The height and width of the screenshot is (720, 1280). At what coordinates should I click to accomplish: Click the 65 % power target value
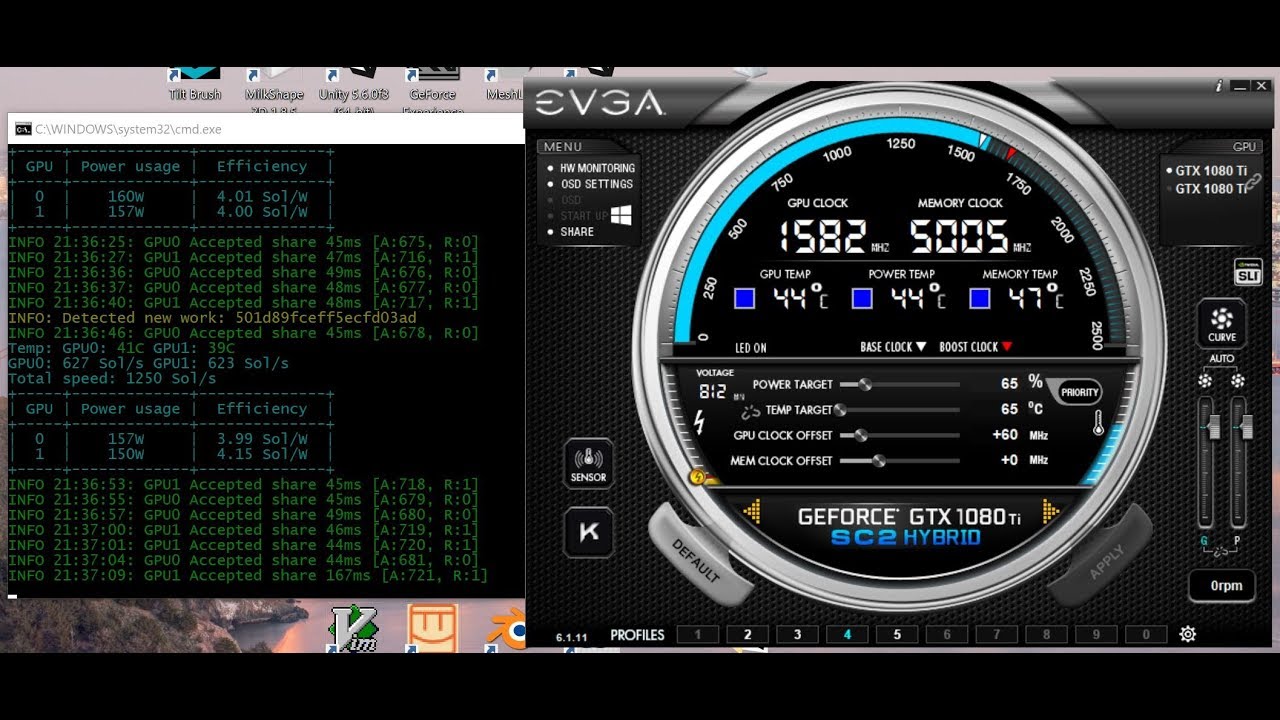[1009, 383]
